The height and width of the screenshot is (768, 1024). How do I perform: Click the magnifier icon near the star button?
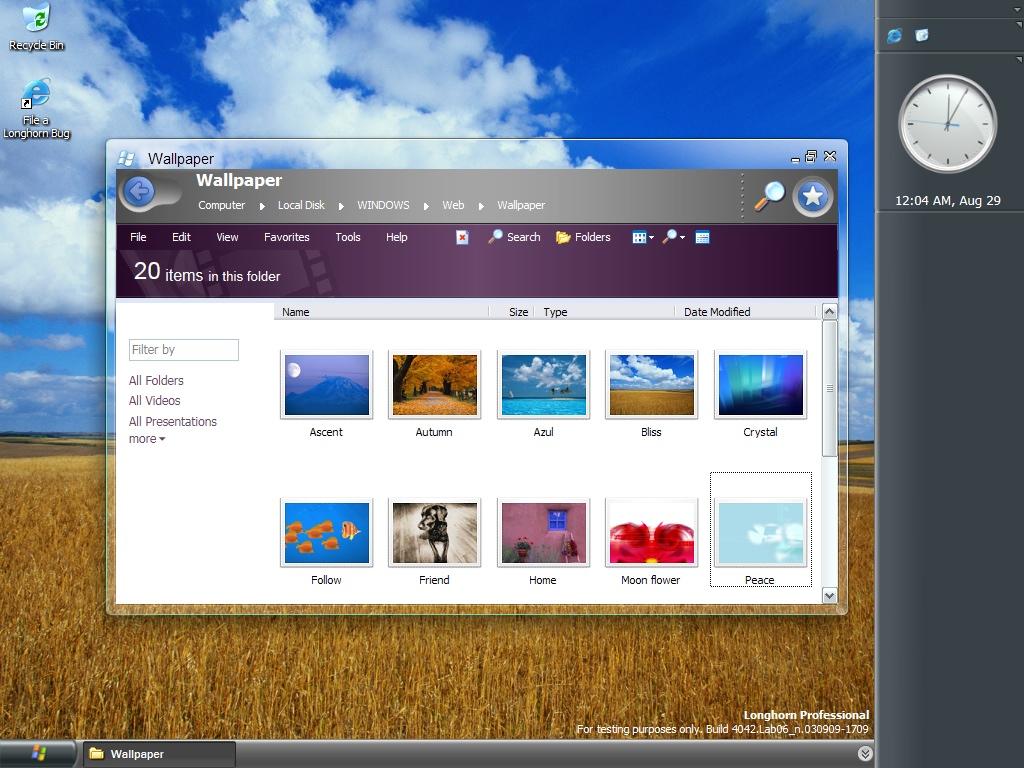[768, 196]
